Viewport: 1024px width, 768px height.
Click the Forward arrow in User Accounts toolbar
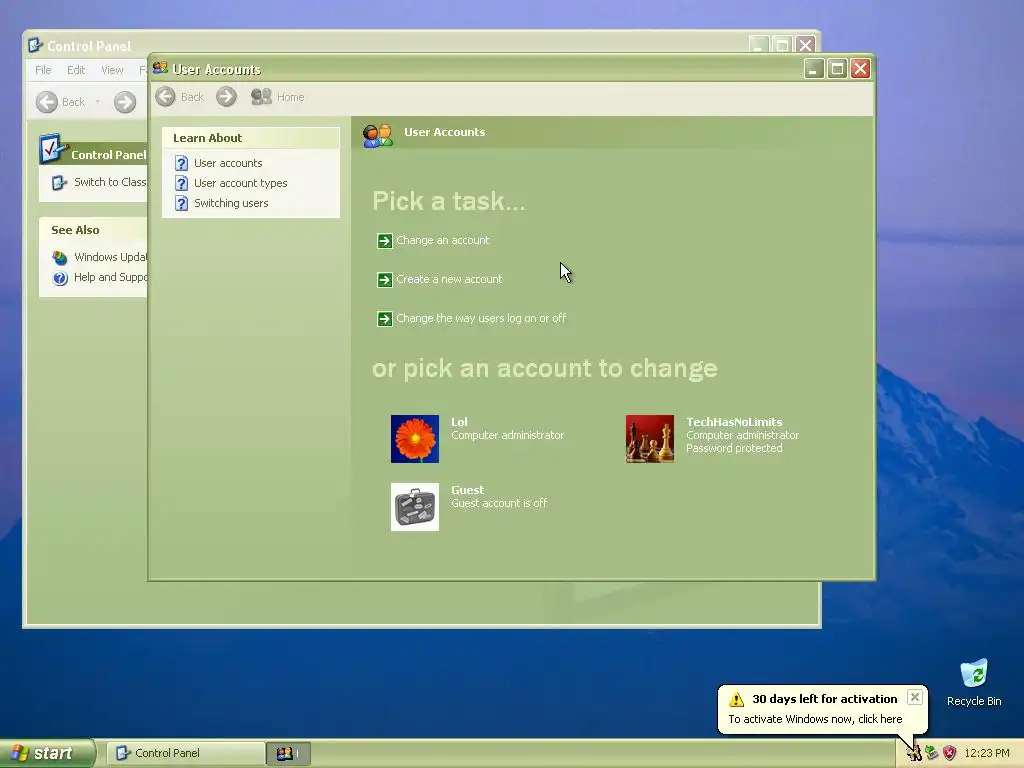pos(226,97)
